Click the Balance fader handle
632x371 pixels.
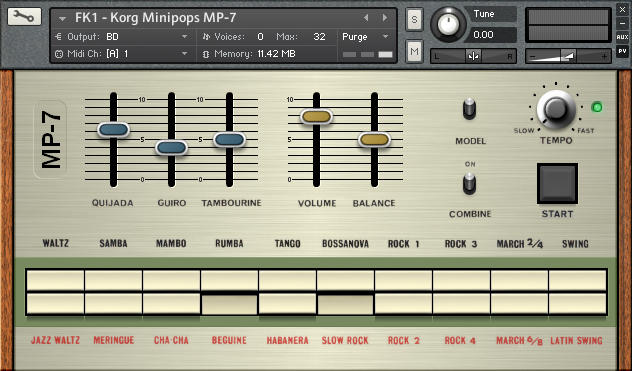374,140
